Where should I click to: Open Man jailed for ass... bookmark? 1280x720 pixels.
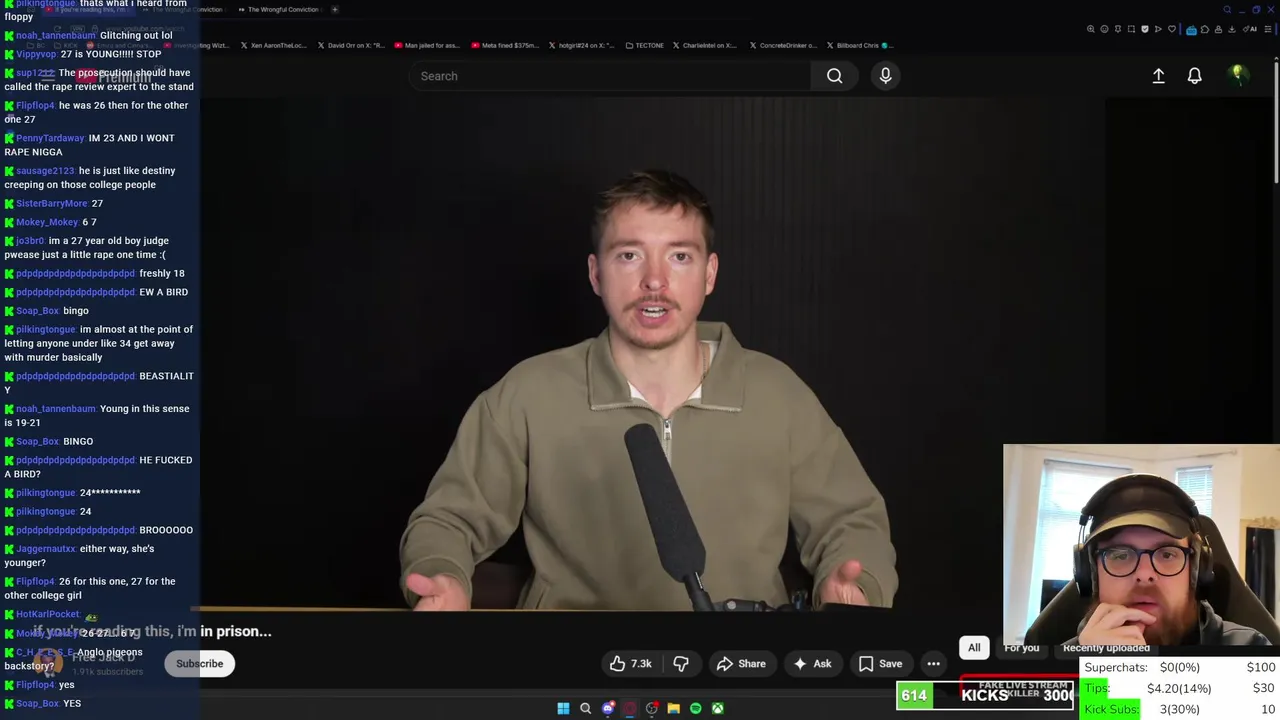(427, 45)
